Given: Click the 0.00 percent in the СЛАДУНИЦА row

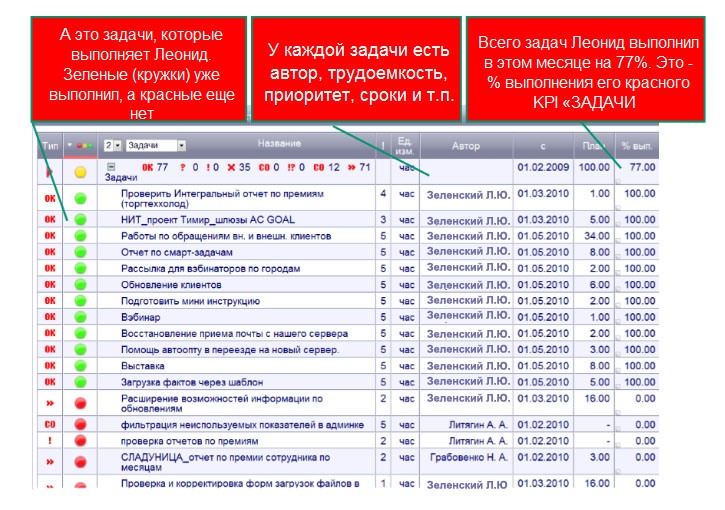Looking at the screenshot, I should coord(645,457).
